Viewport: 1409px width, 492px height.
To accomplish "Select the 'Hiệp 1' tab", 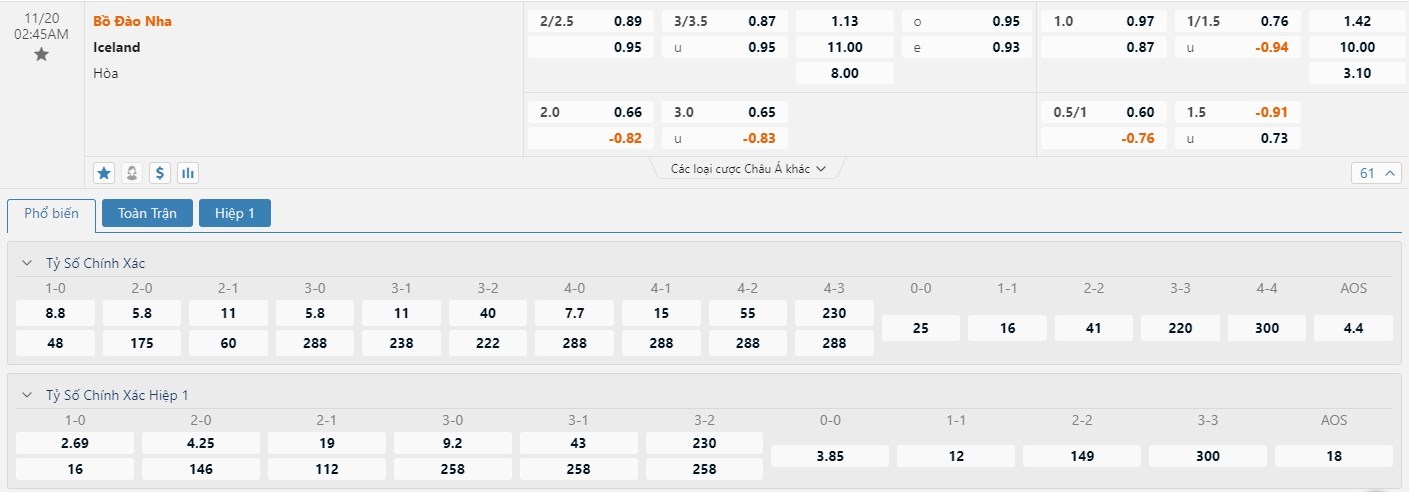I will [235, 213].
